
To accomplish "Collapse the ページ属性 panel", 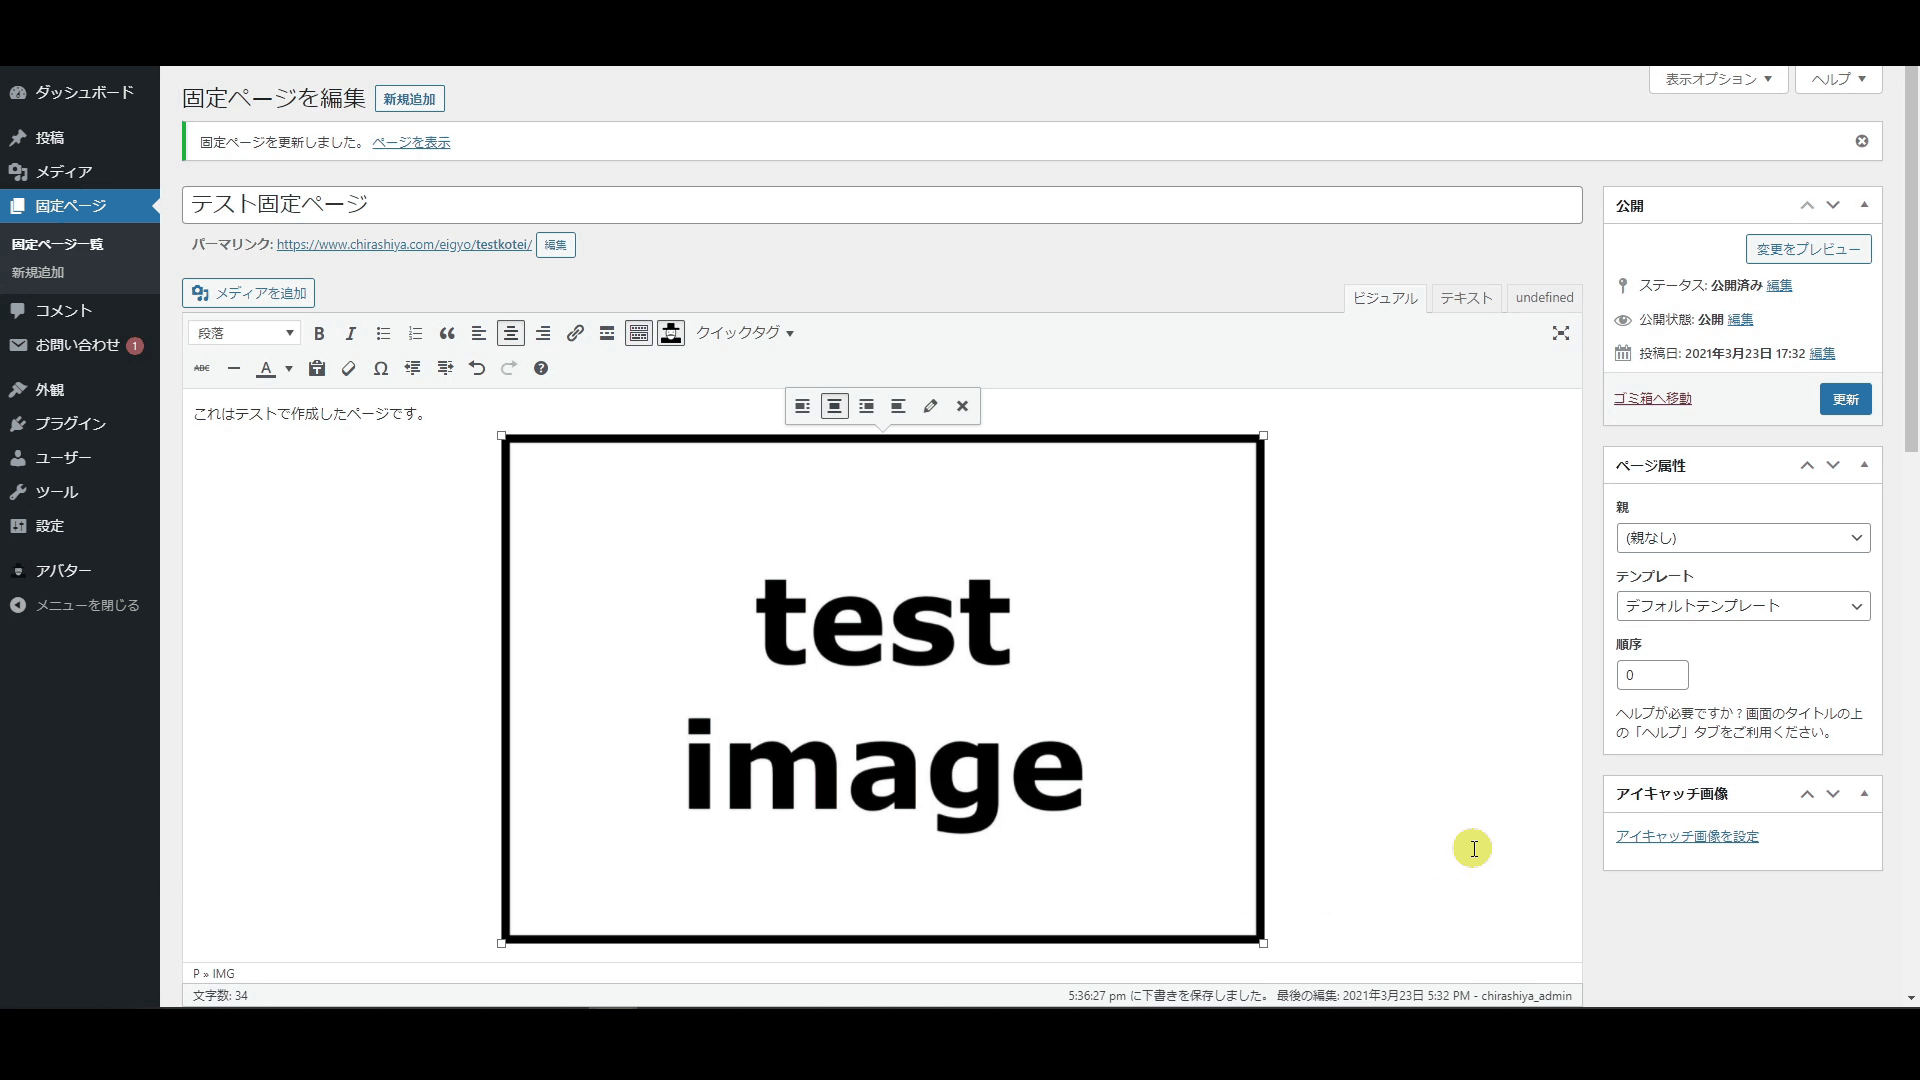I will (1864, 465).
